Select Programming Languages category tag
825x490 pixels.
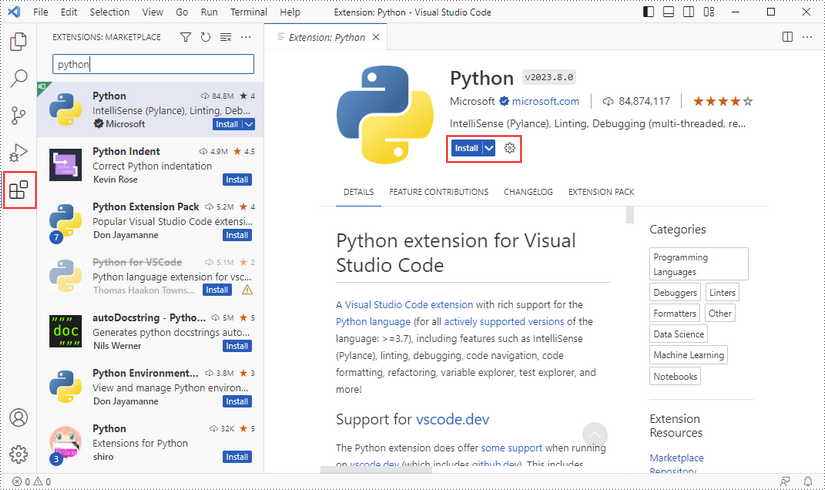pyautogui.click(x=698, y=264)
